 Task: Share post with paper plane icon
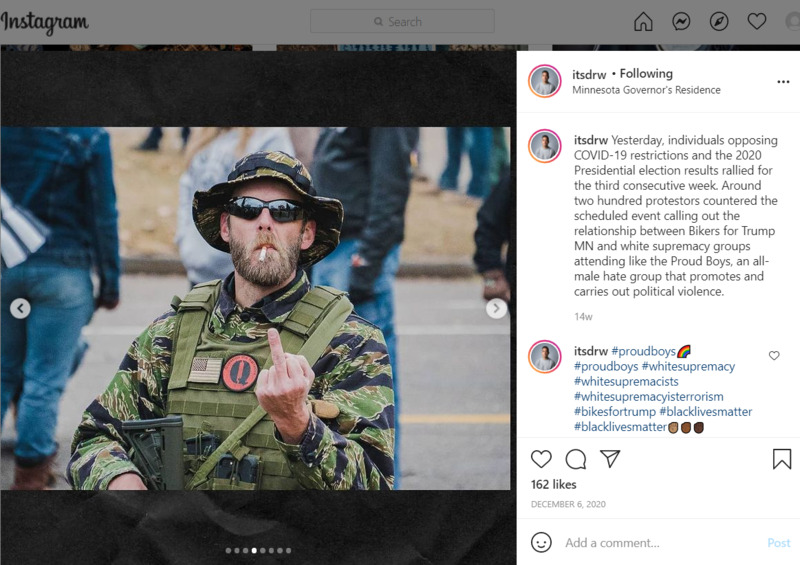tap(610, 458)
